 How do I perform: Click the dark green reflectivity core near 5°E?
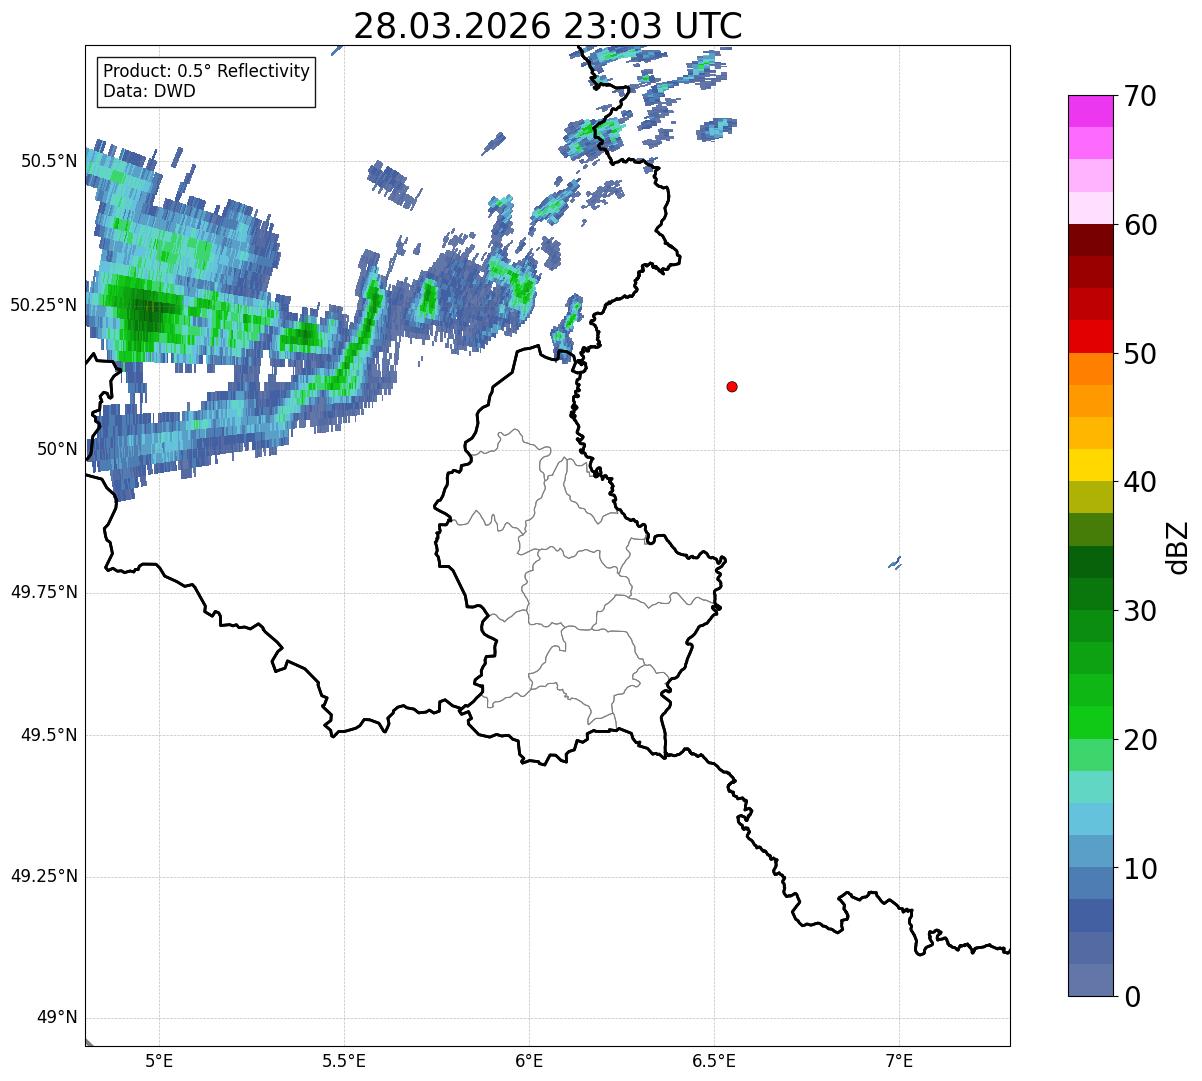148,312
